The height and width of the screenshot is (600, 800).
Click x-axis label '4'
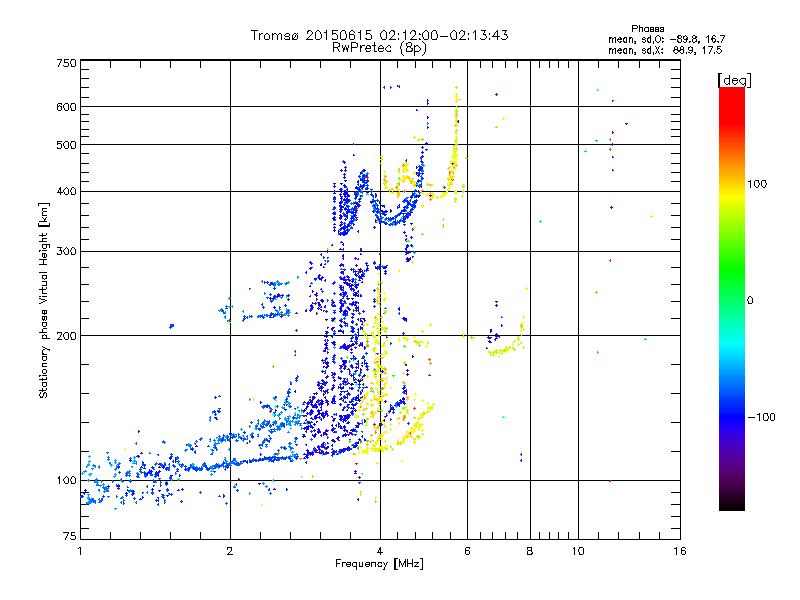pyautogui.click(x=380, y=551)
